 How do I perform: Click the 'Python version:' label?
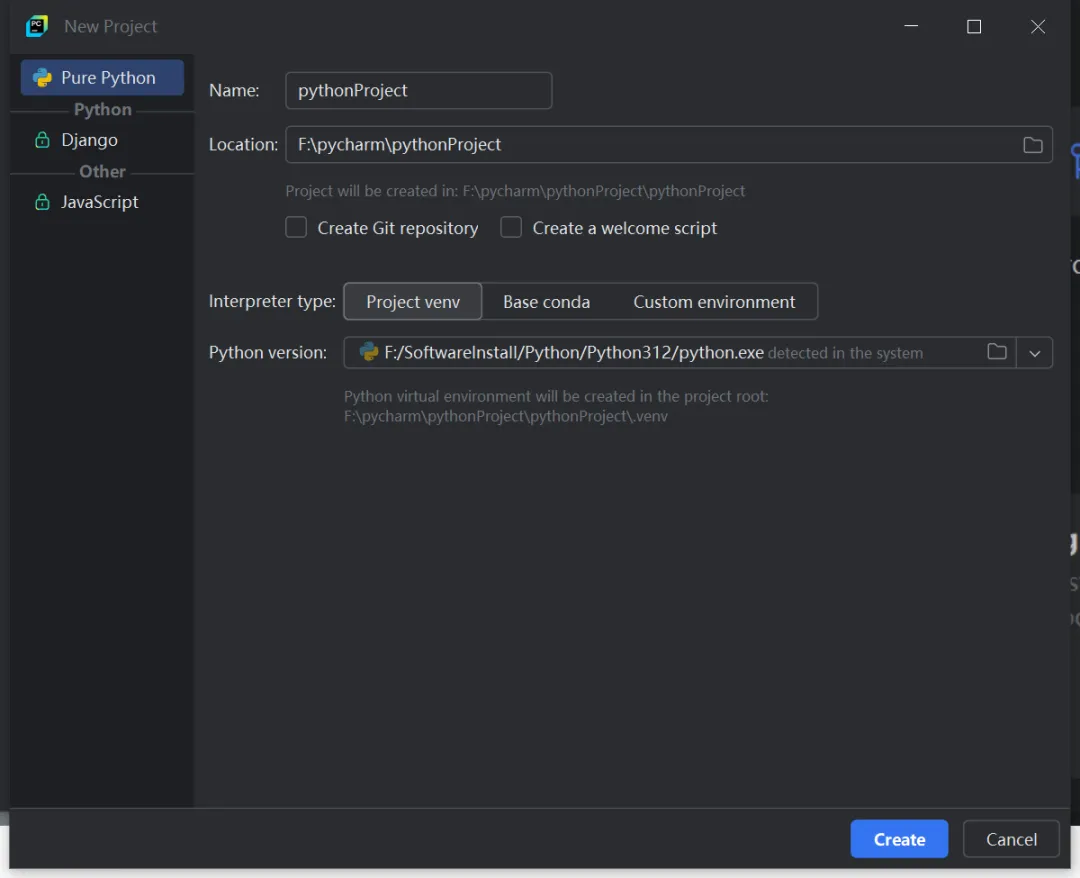coord(268,353)
